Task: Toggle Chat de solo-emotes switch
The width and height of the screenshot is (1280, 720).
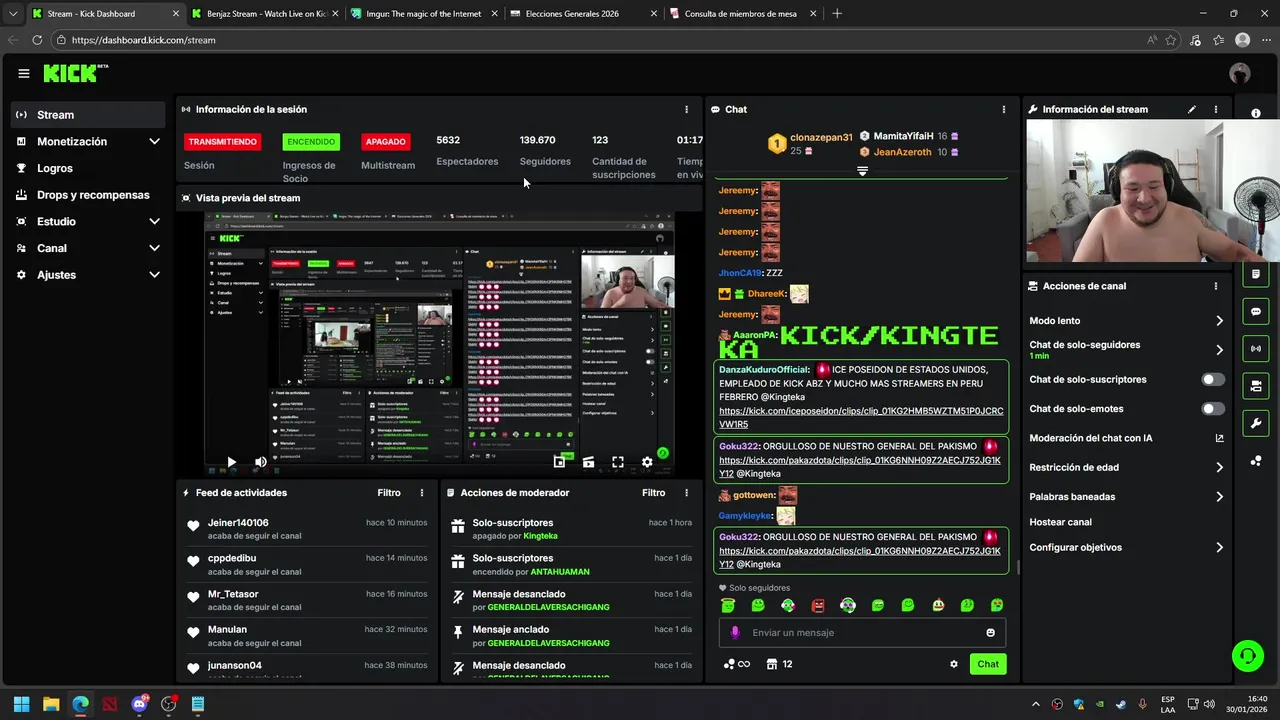Action: pos(1213,409)
